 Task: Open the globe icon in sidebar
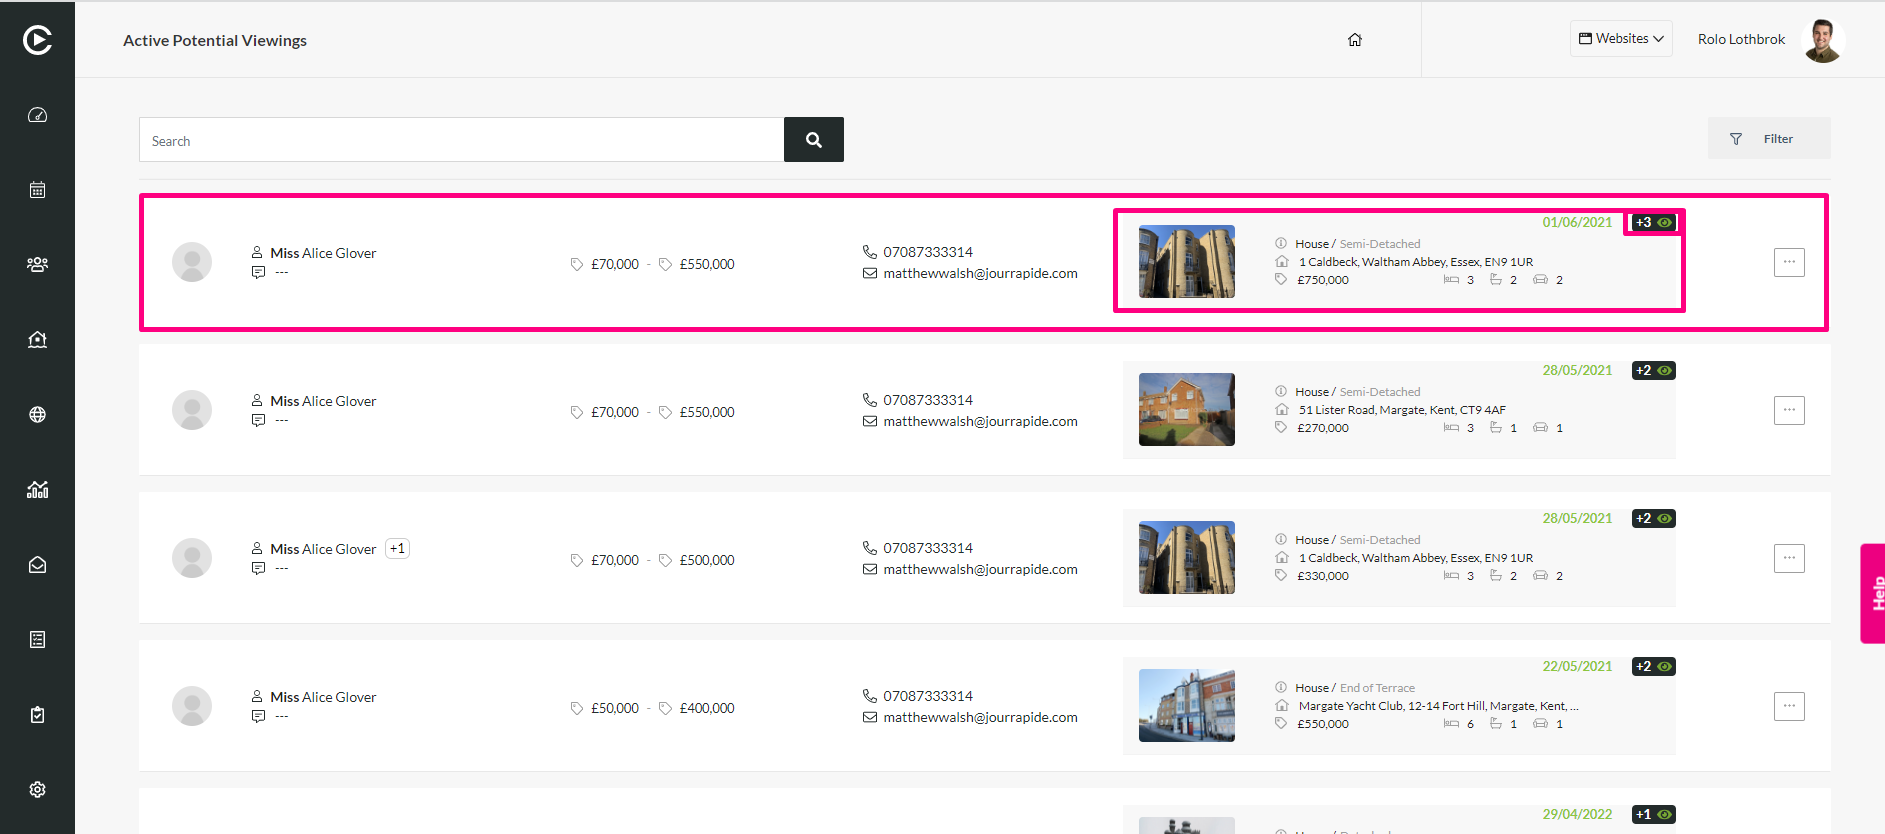[x=37, y=415]
